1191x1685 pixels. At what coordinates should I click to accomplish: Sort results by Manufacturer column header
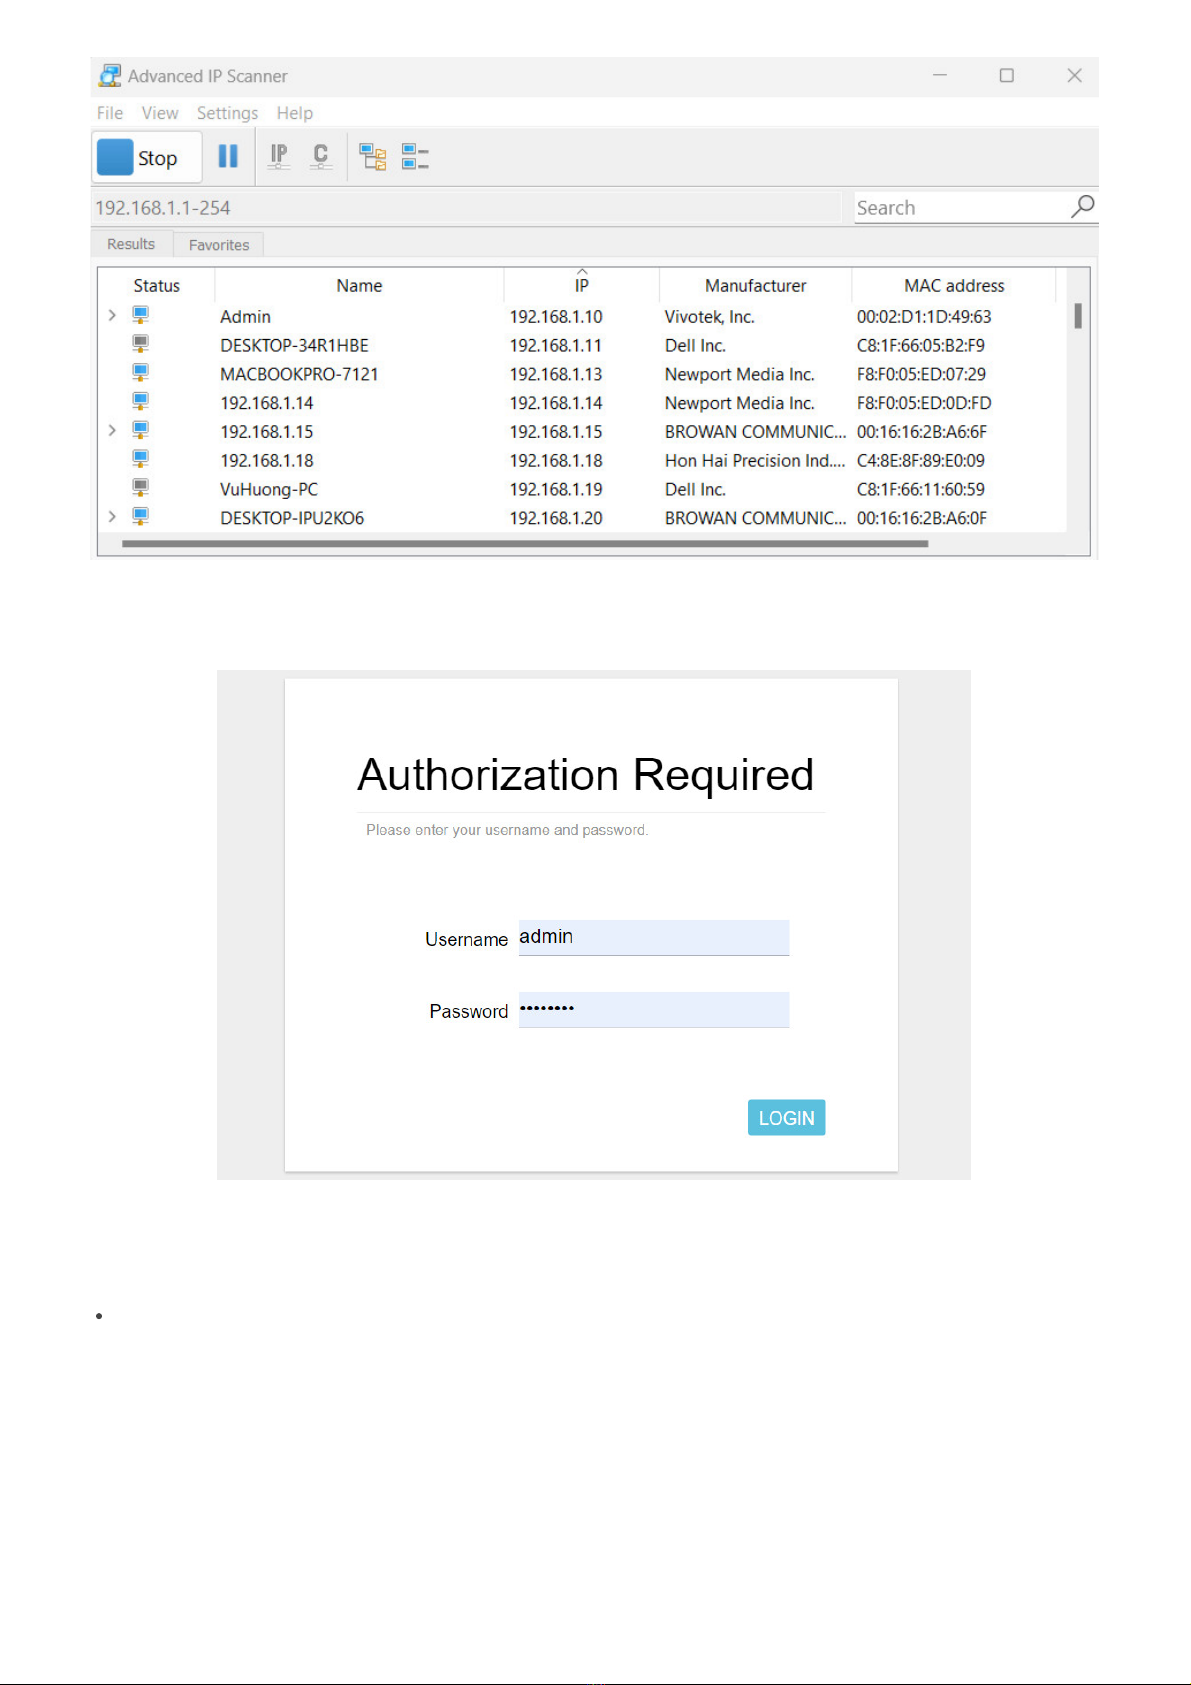tap(755, 286)
